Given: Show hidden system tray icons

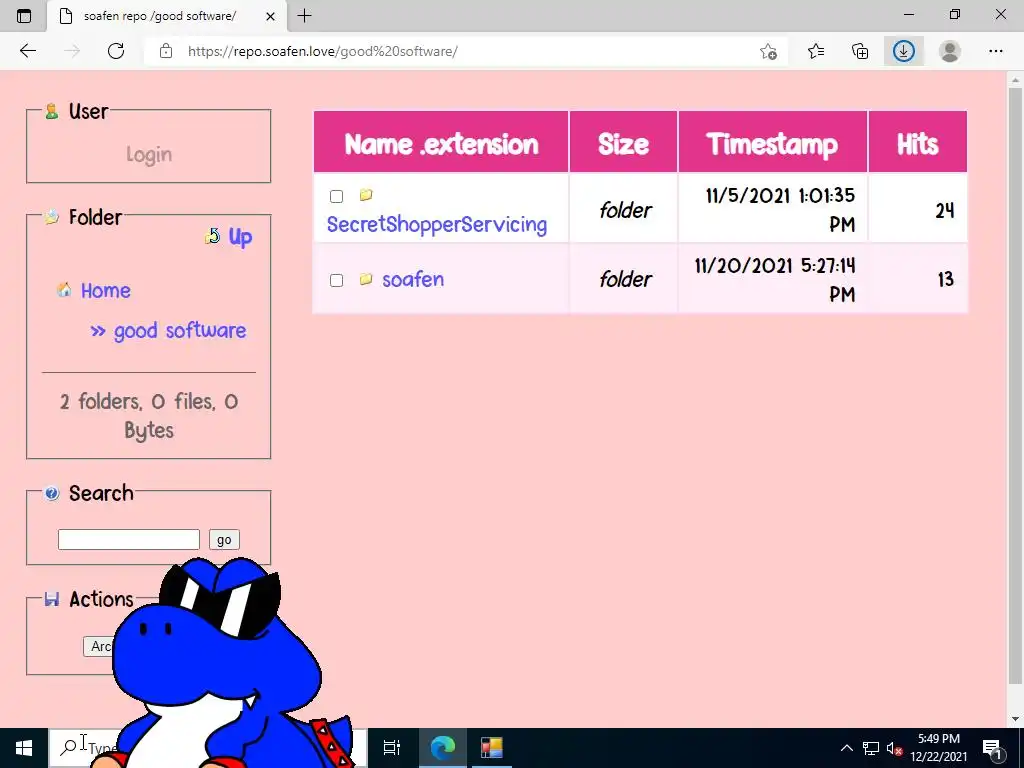Looking at the screenshot, I should pyautogui.click(x=846, y=748).
